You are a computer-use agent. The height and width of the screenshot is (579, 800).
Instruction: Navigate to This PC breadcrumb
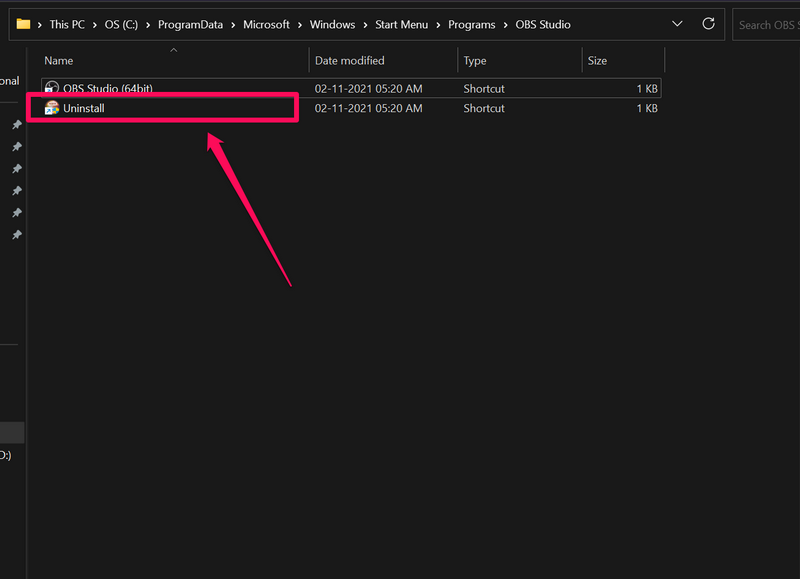[67, 25]
